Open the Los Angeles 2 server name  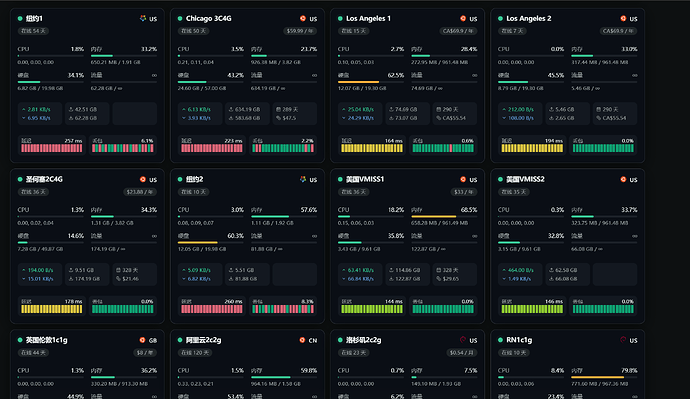tap(529, 18)
